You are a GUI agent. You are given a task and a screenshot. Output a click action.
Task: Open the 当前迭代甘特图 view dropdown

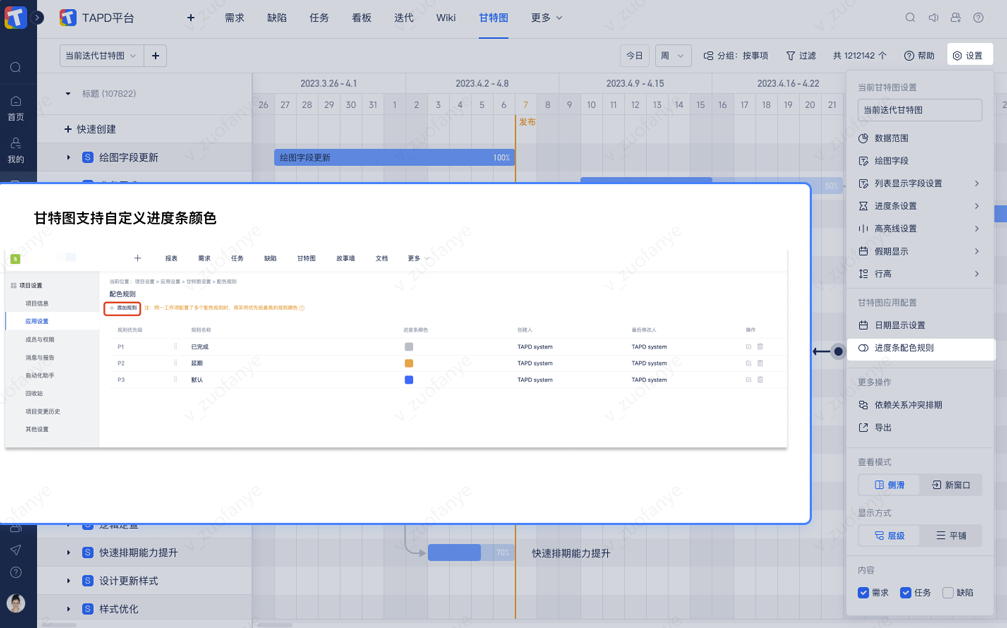click(x=101, y=56)
